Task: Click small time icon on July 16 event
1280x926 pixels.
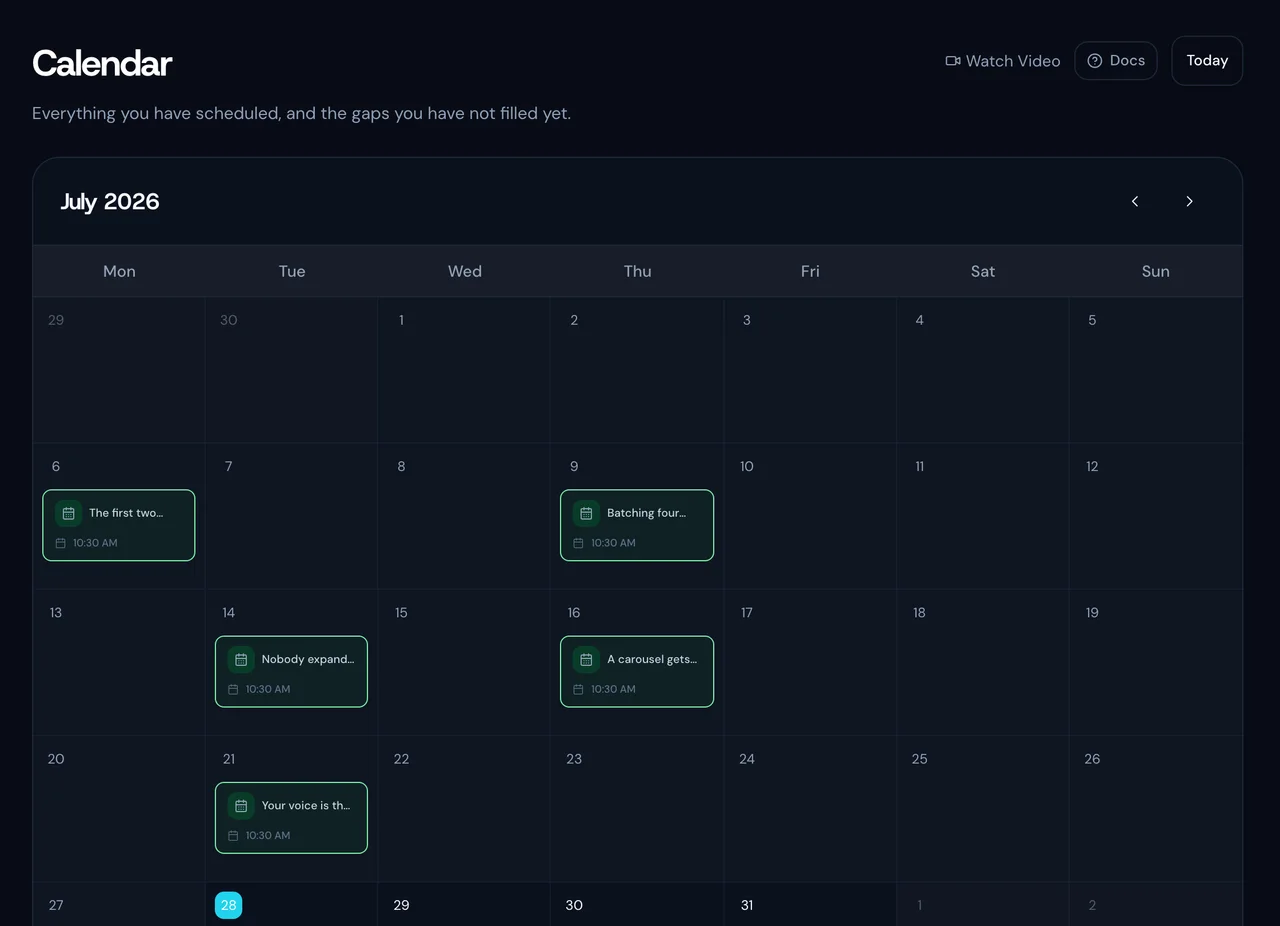Action: (578, 689)
